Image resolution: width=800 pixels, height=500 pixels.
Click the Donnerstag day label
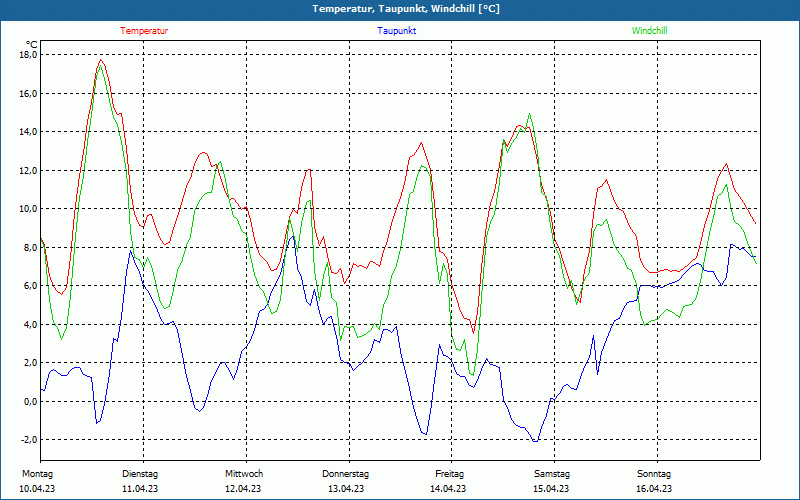tap(345, 474)
